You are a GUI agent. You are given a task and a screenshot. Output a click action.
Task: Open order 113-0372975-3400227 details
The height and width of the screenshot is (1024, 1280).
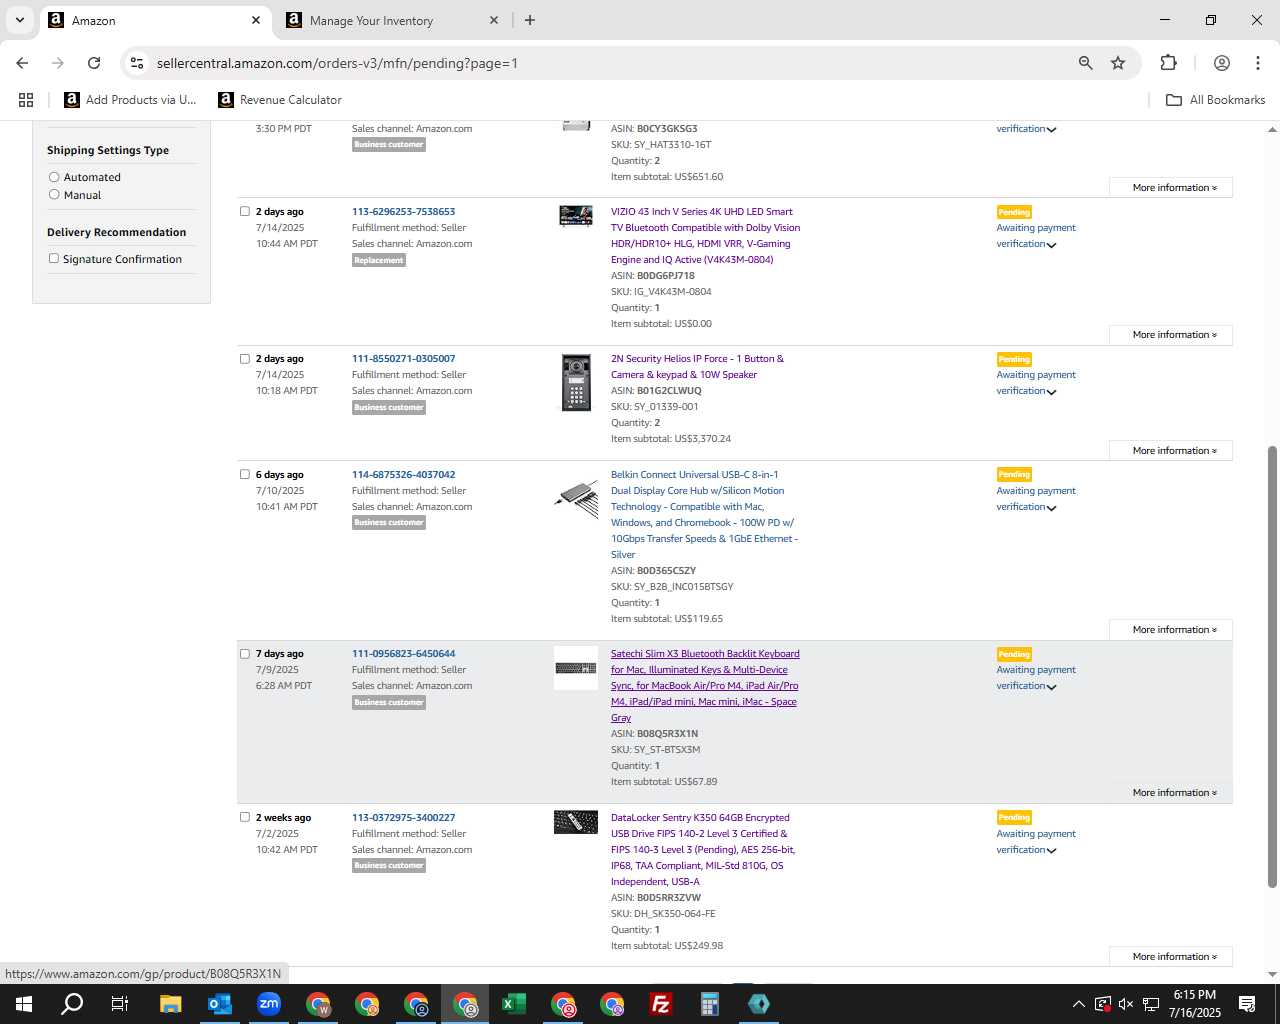[x=403, y=817]
